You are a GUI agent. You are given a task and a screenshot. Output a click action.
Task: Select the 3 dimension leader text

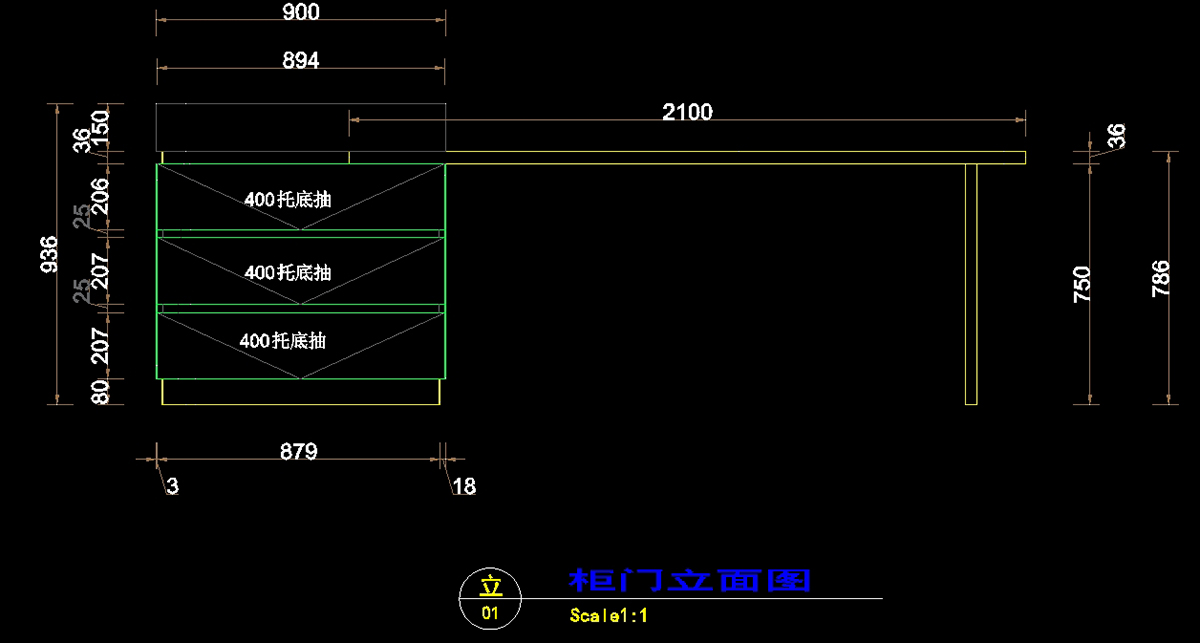172,487
